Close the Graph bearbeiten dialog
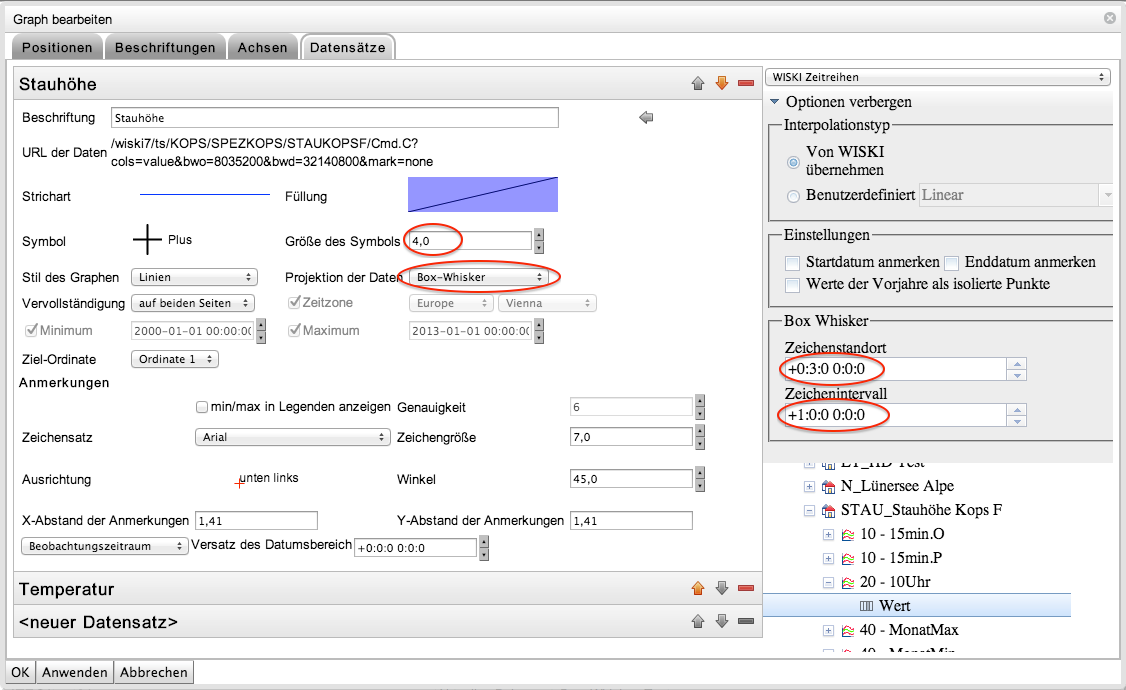This screenshot has width=1126, height=690. 1110,18
